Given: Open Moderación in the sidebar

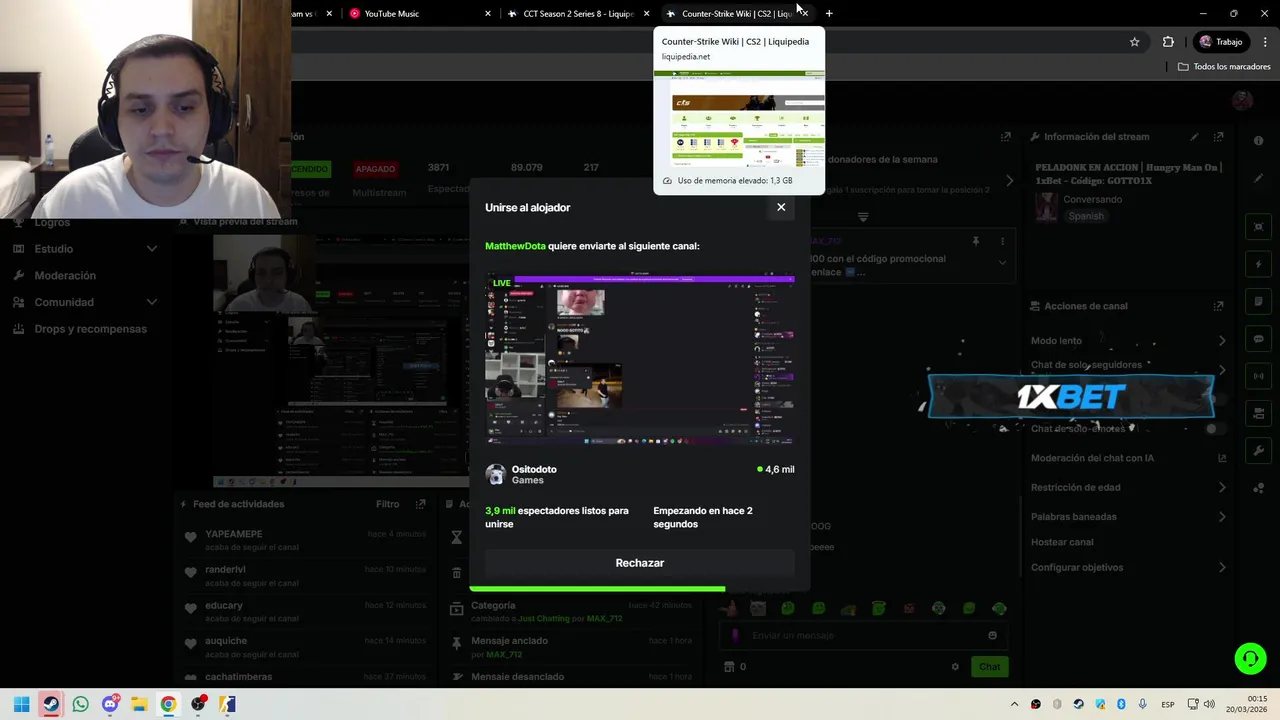Looking at the screenshot, I should point(65,276).
